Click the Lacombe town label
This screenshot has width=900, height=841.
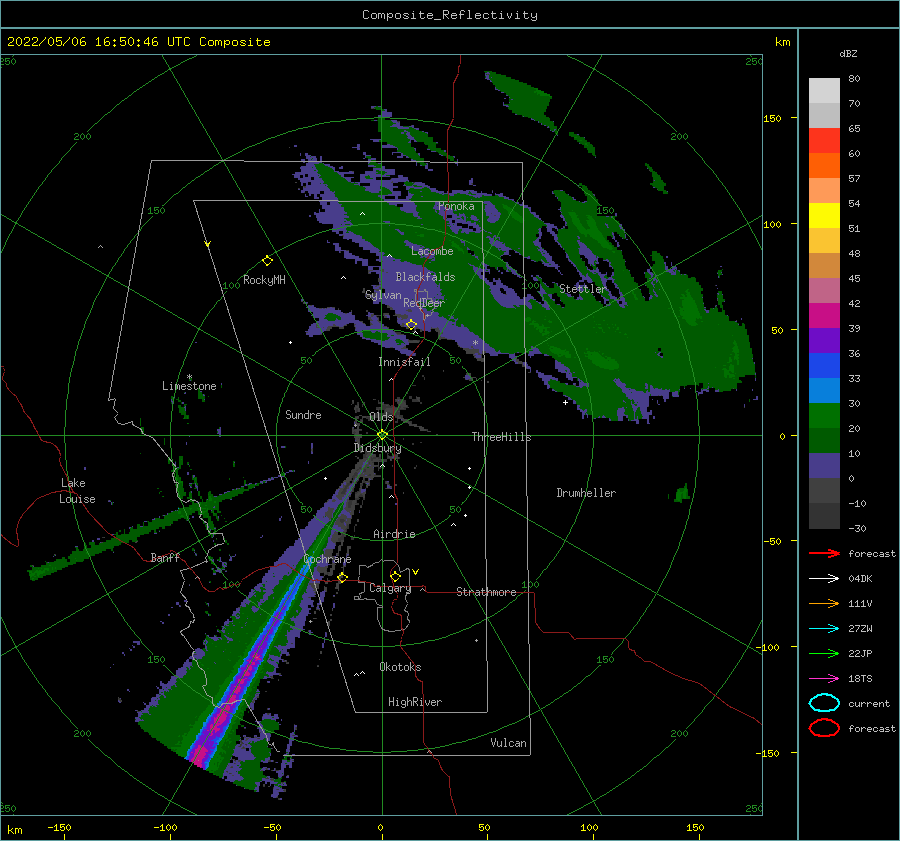432,251
